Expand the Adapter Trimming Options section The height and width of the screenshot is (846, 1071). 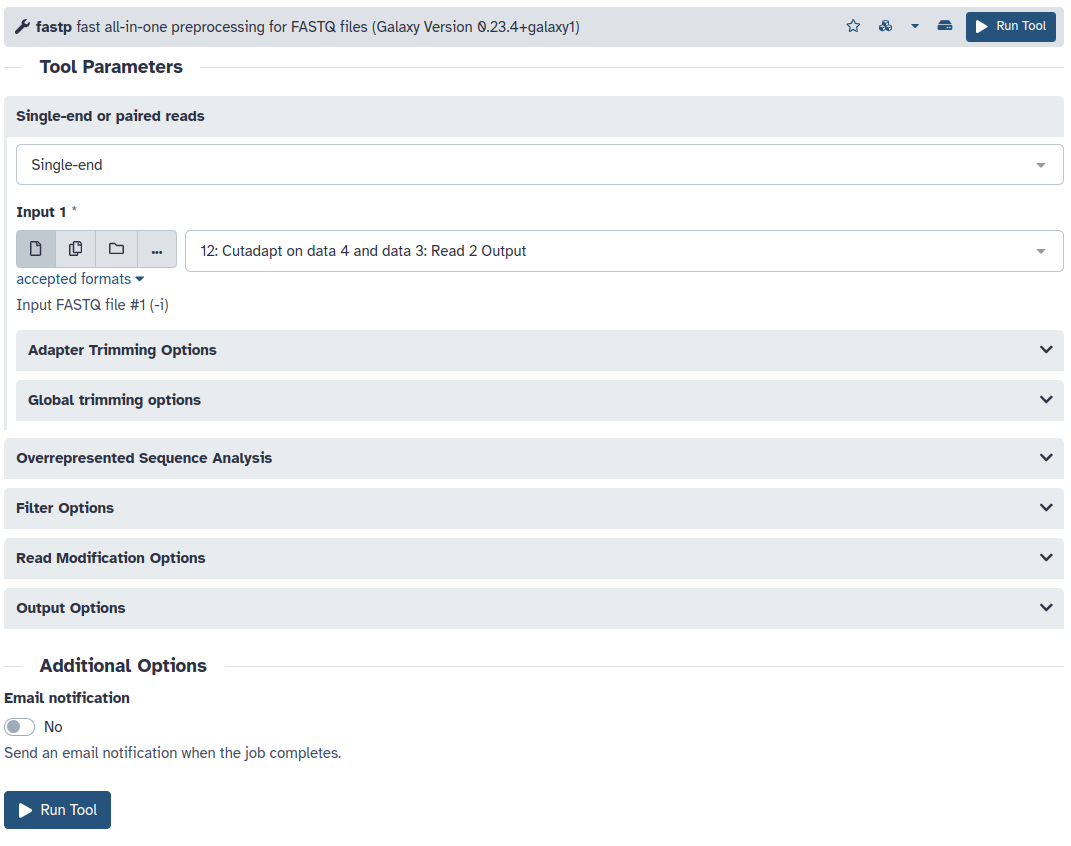point(539,350)
